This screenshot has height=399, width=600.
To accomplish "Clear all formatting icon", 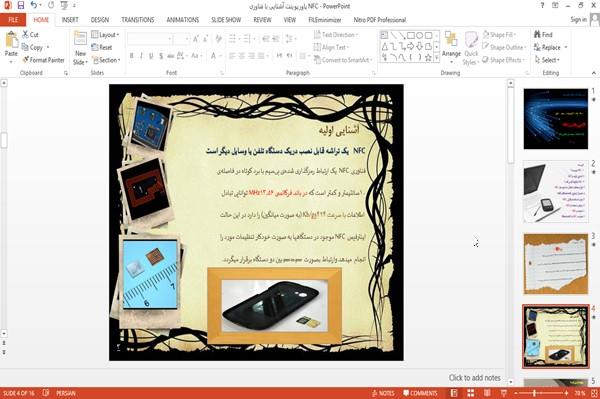I will click(x=218, y=39).
